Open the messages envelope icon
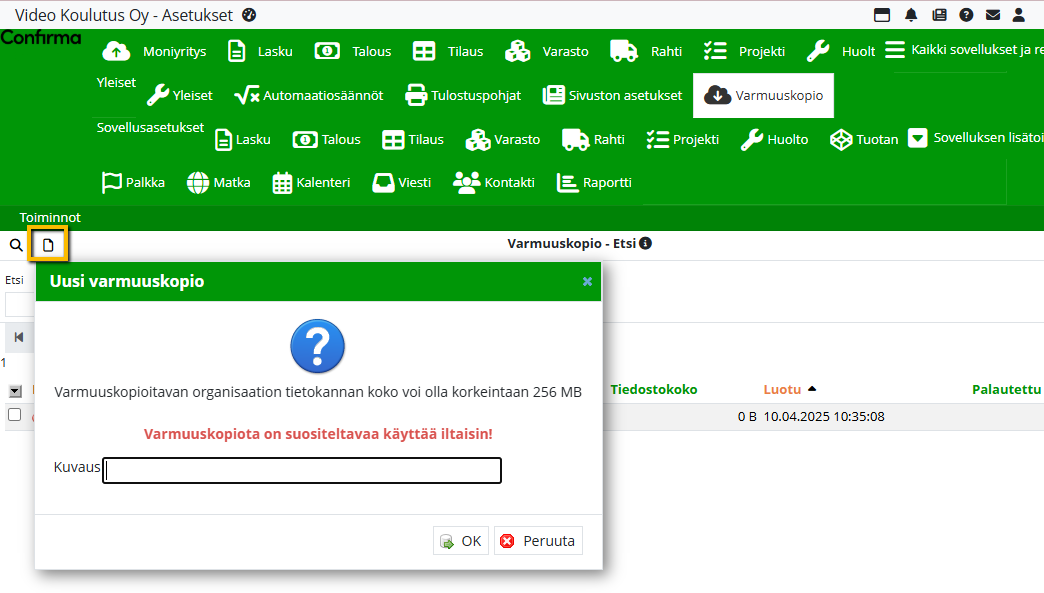The width and height of the screenshot is (1044, 593). click(993, 15)
